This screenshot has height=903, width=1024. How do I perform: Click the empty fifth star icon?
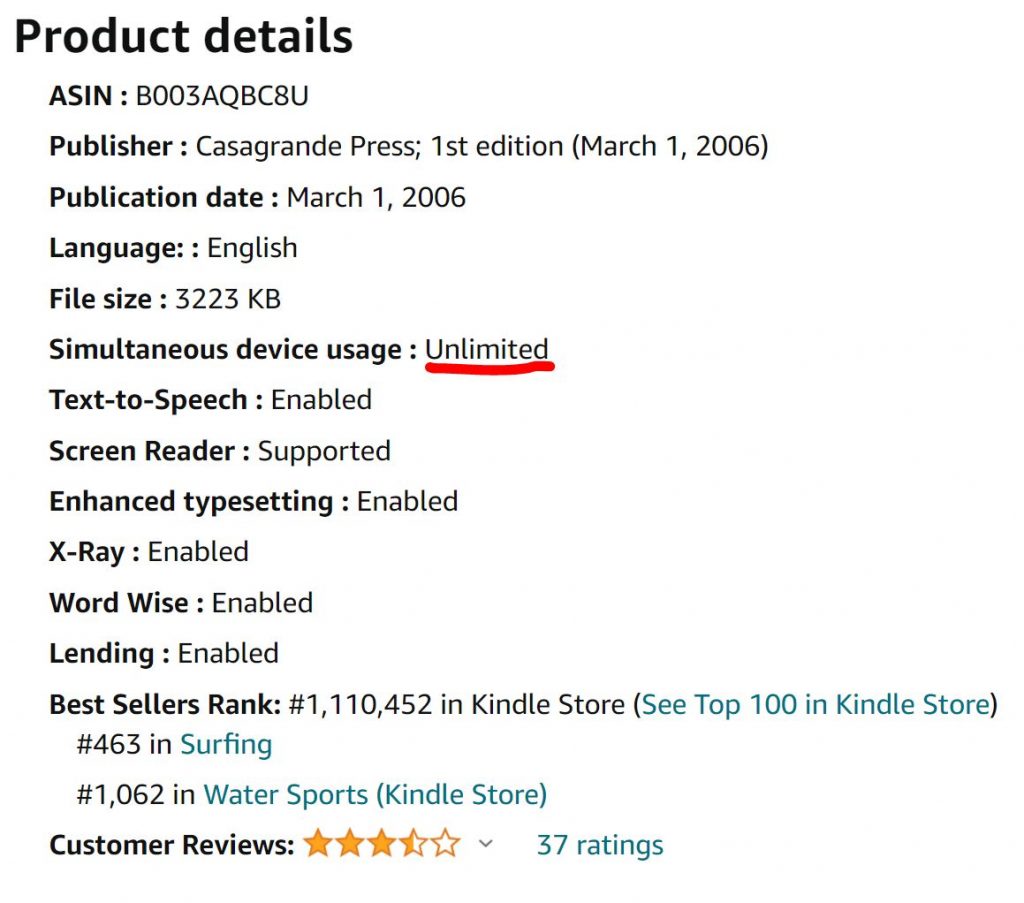pos(443,843)
